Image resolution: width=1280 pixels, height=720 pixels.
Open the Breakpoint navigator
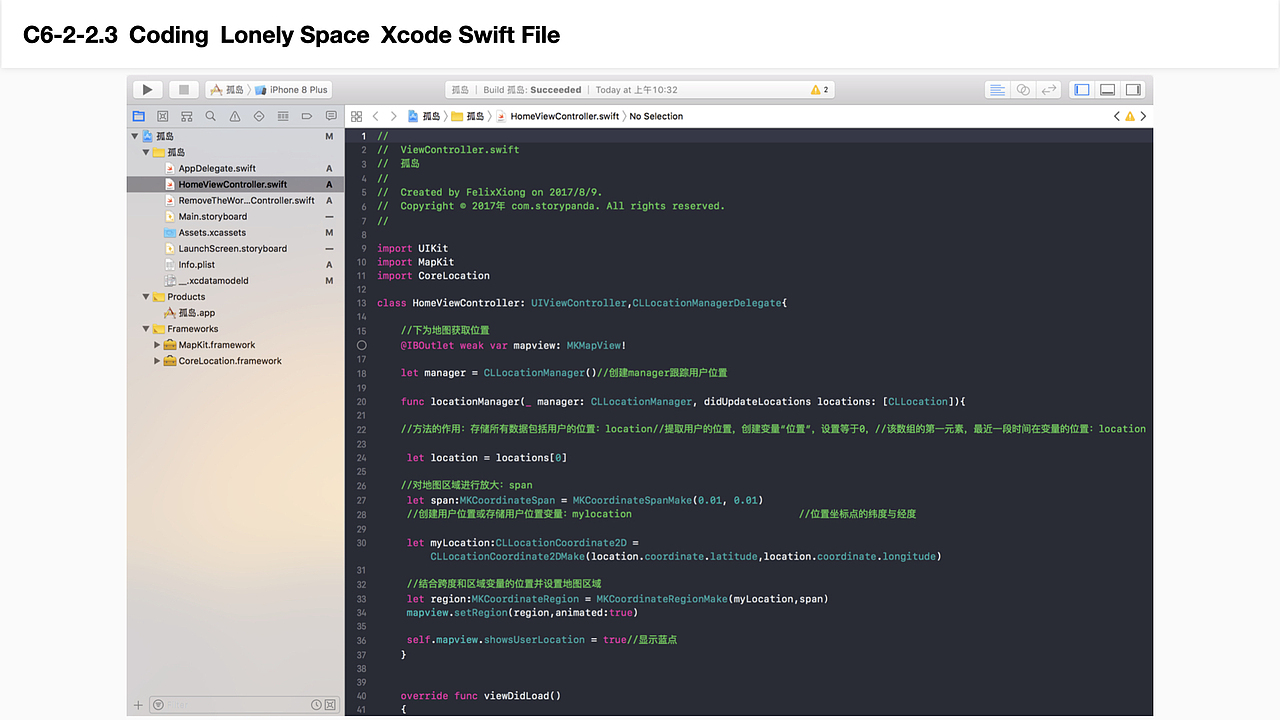[306, 116]
